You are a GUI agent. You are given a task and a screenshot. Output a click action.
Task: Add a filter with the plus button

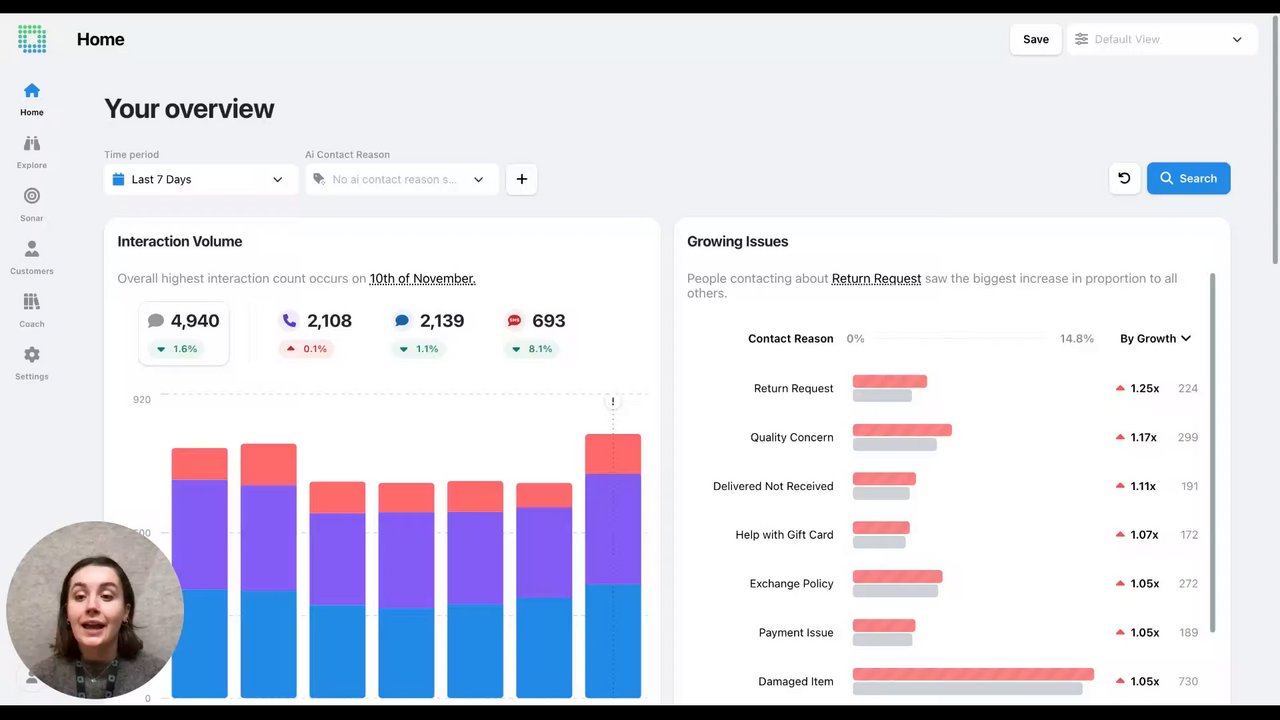click(x=521, y=179)
